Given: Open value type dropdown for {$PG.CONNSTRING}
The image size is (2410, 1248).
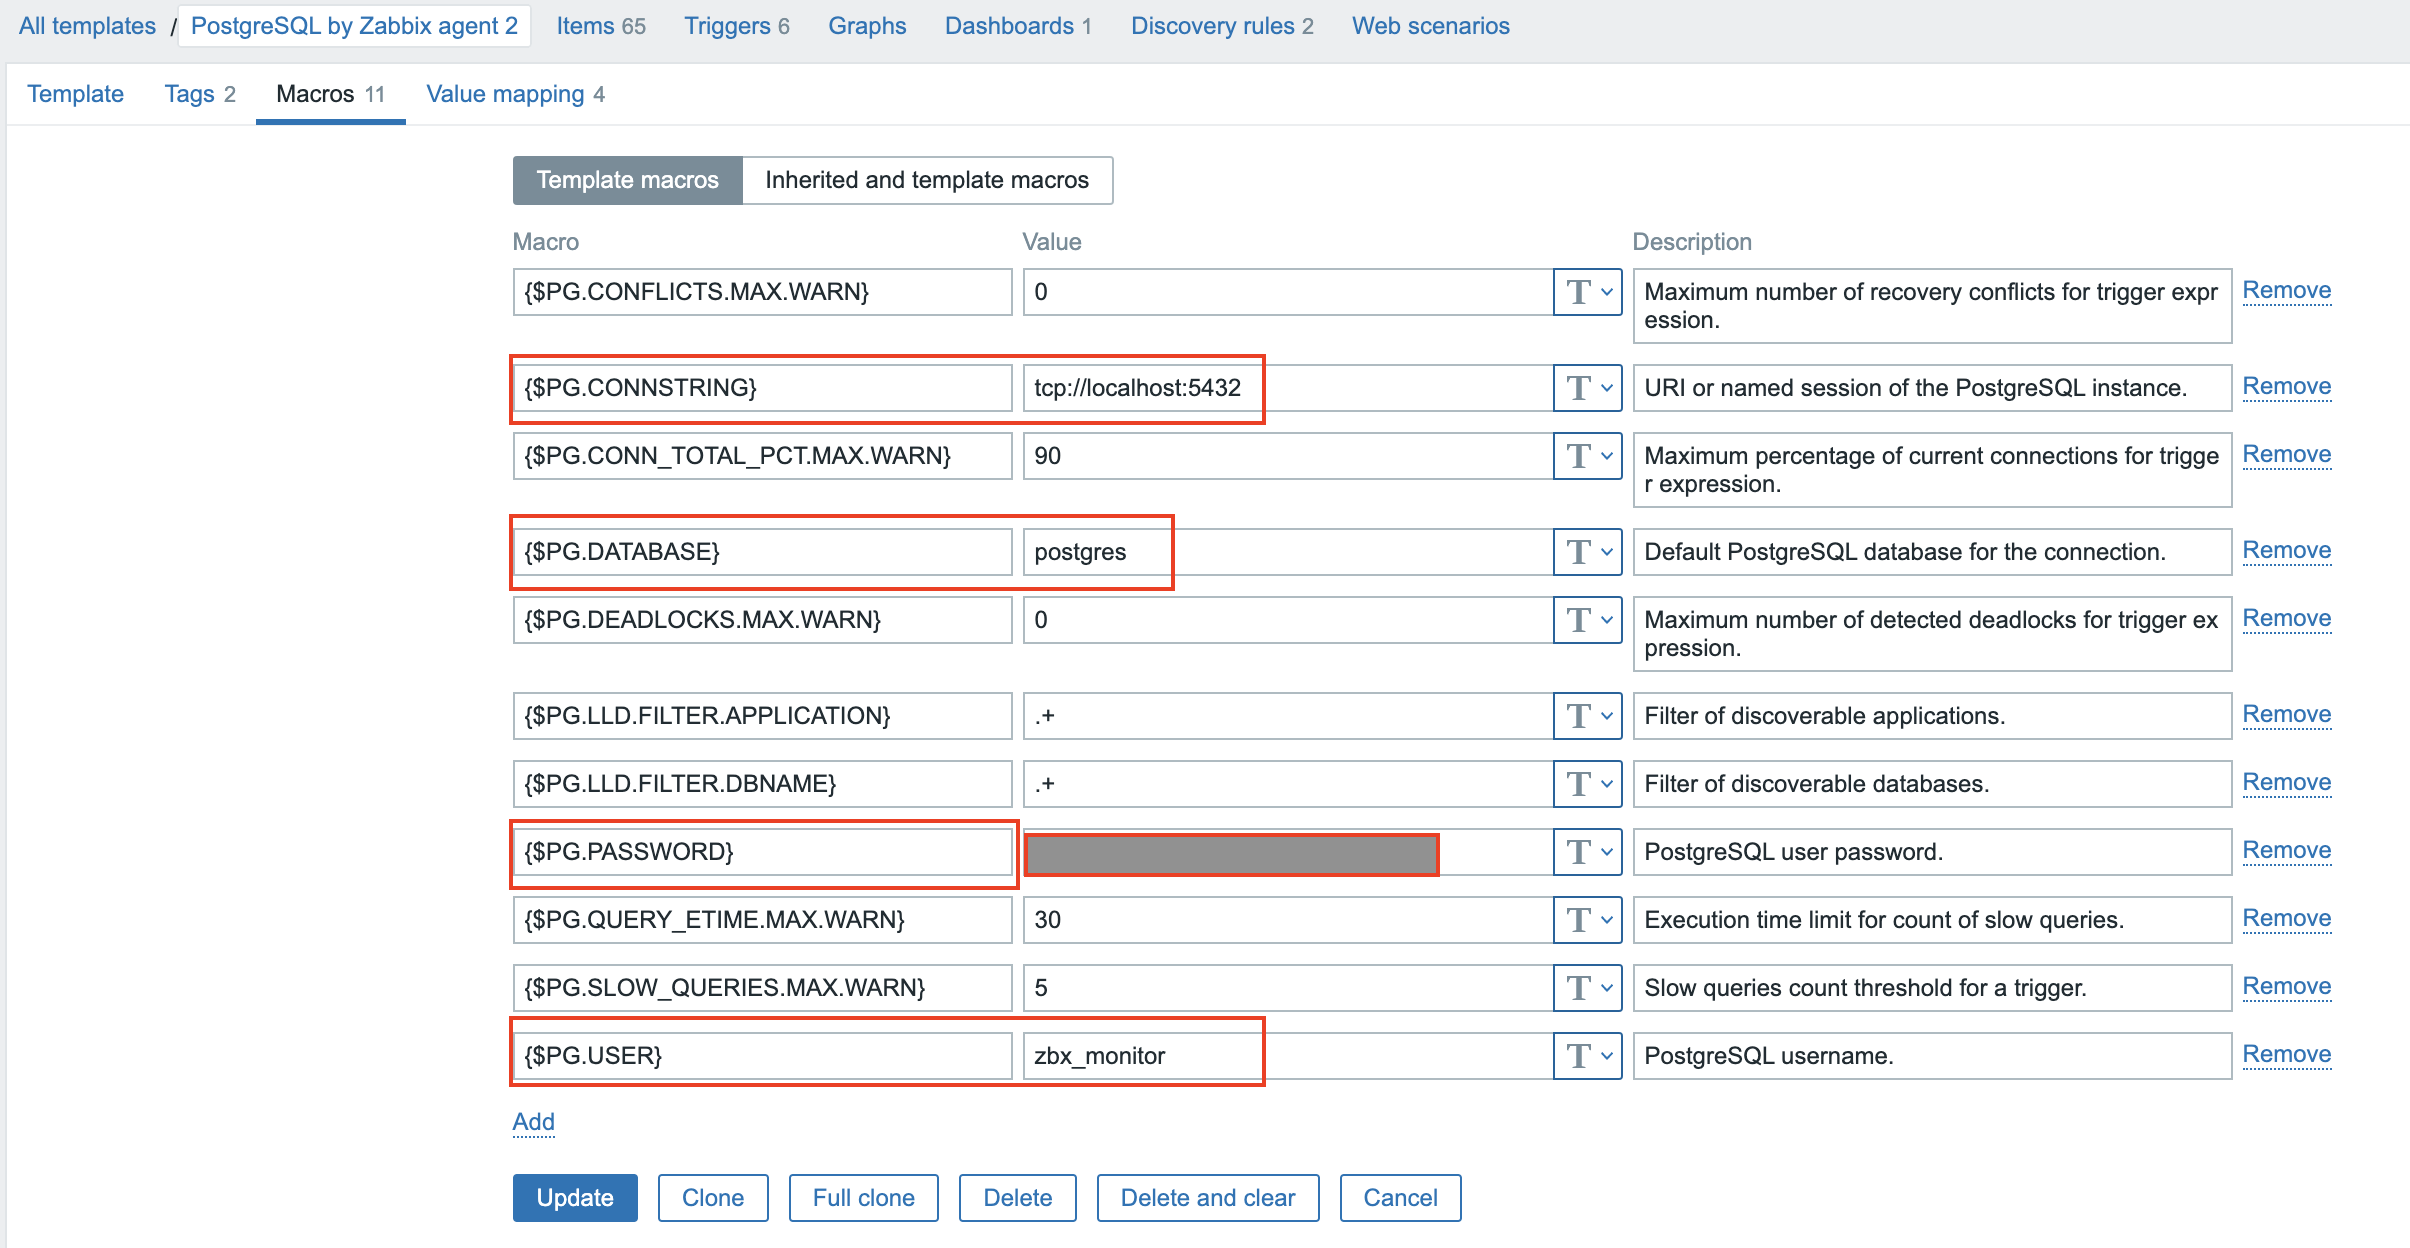Looking at the screenshot, I should pos(1587,388).
